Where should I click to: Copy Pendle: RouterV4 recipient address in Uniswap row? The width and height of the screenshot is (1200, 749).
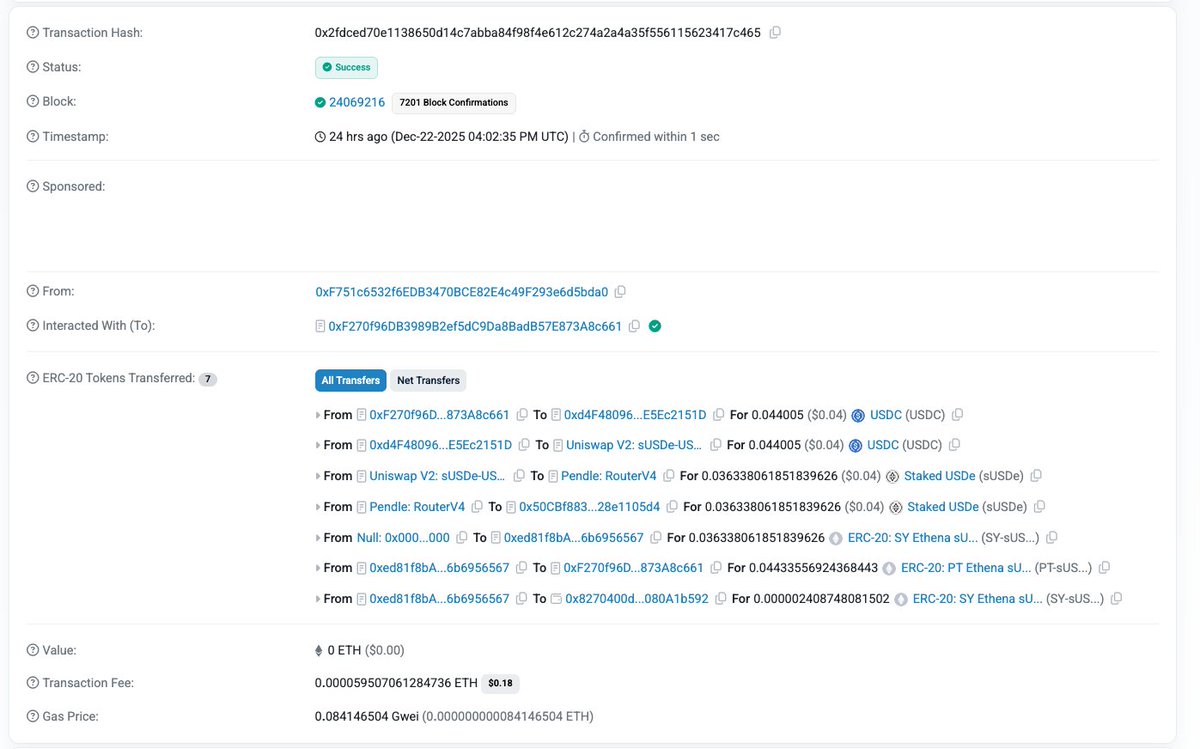click(x=669, y=476)
